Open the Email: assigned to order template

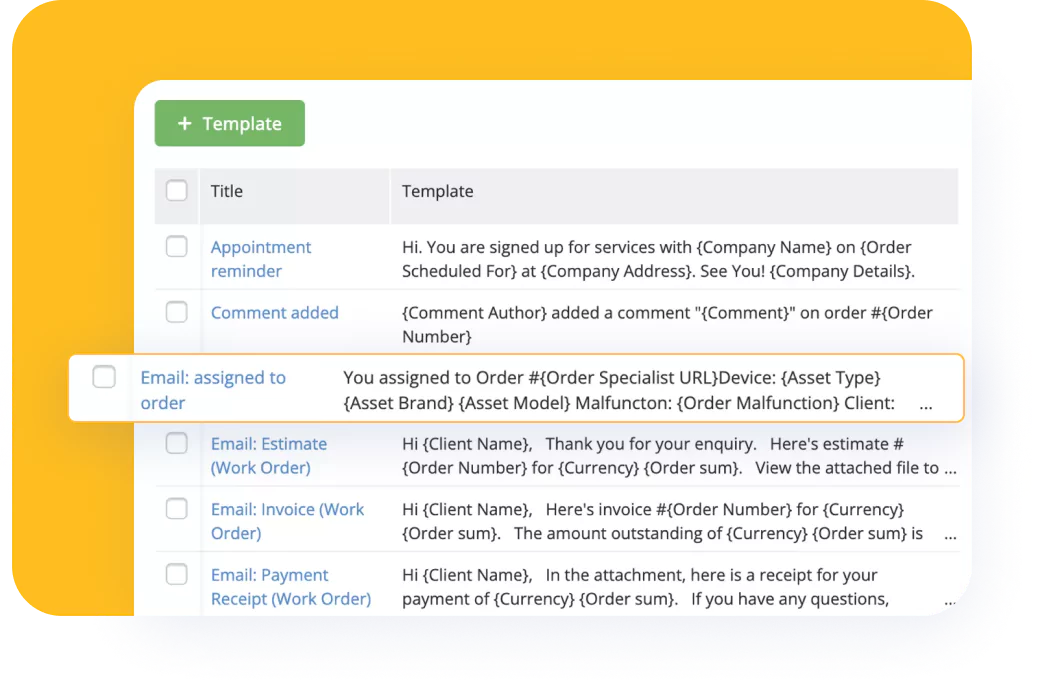213,389
